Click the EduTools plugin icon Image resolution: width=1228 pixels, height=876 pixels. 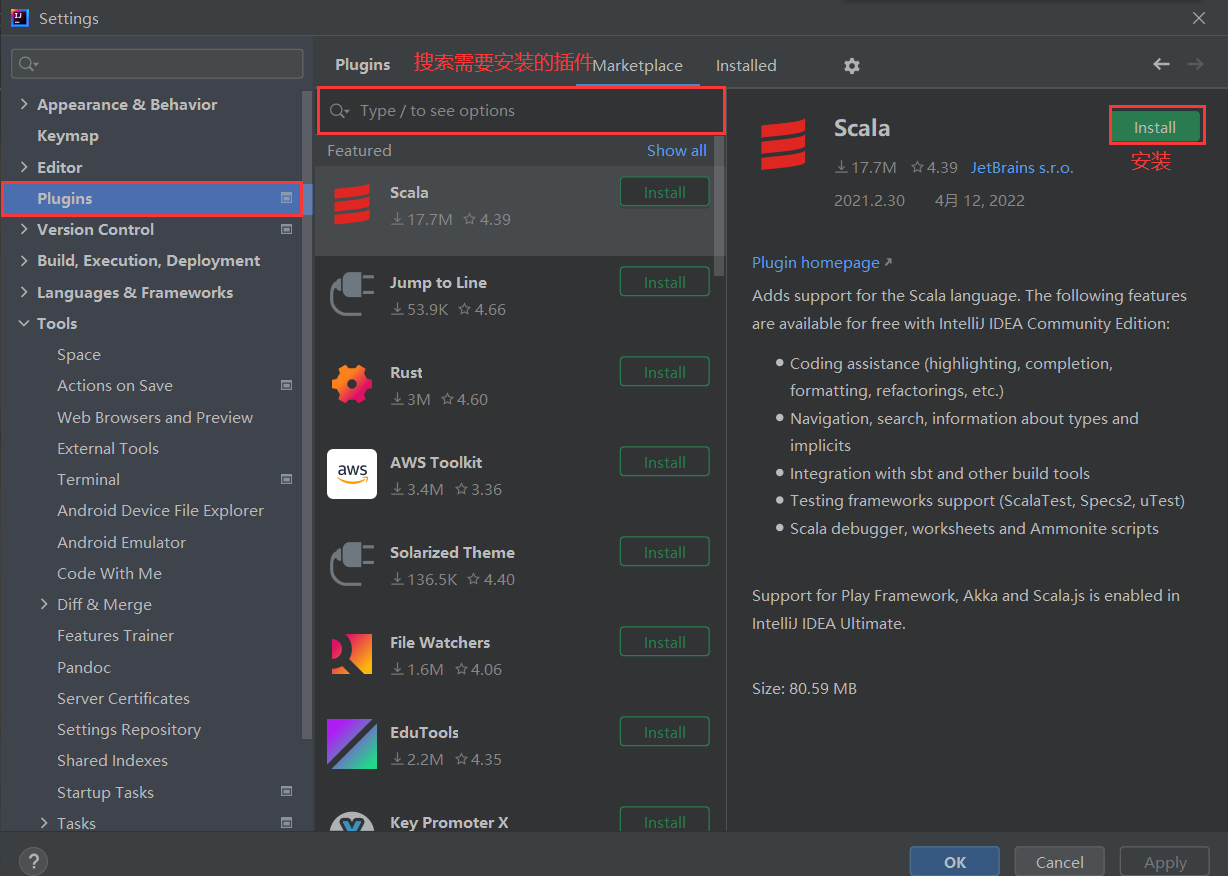click(x=352, y=744)
